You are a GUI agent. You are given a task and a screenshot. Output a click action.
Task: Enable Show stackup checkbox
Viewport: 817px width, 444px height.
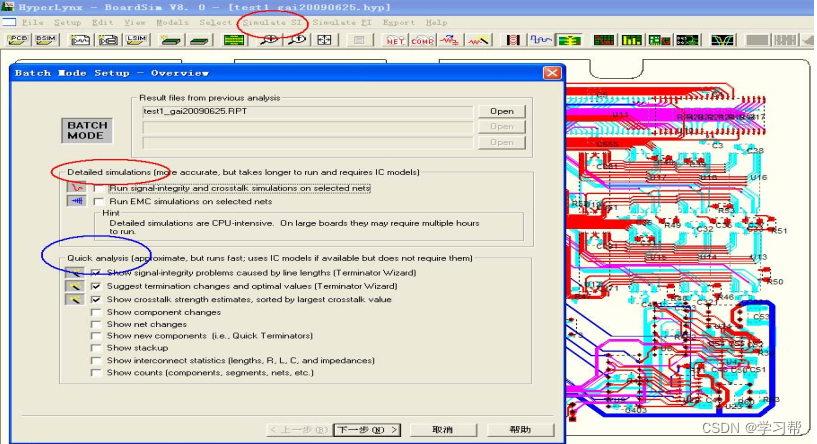tap(96, 348)
